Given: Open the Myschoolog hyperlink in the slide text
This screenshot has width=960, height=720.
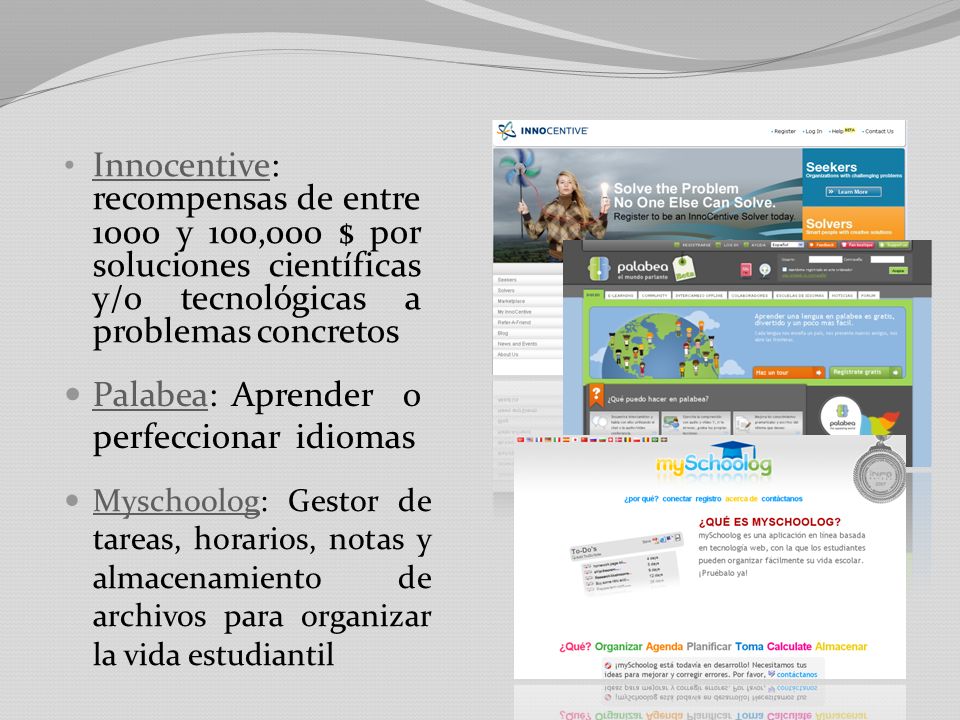Looking at the screenshot, I should point(176,501).
